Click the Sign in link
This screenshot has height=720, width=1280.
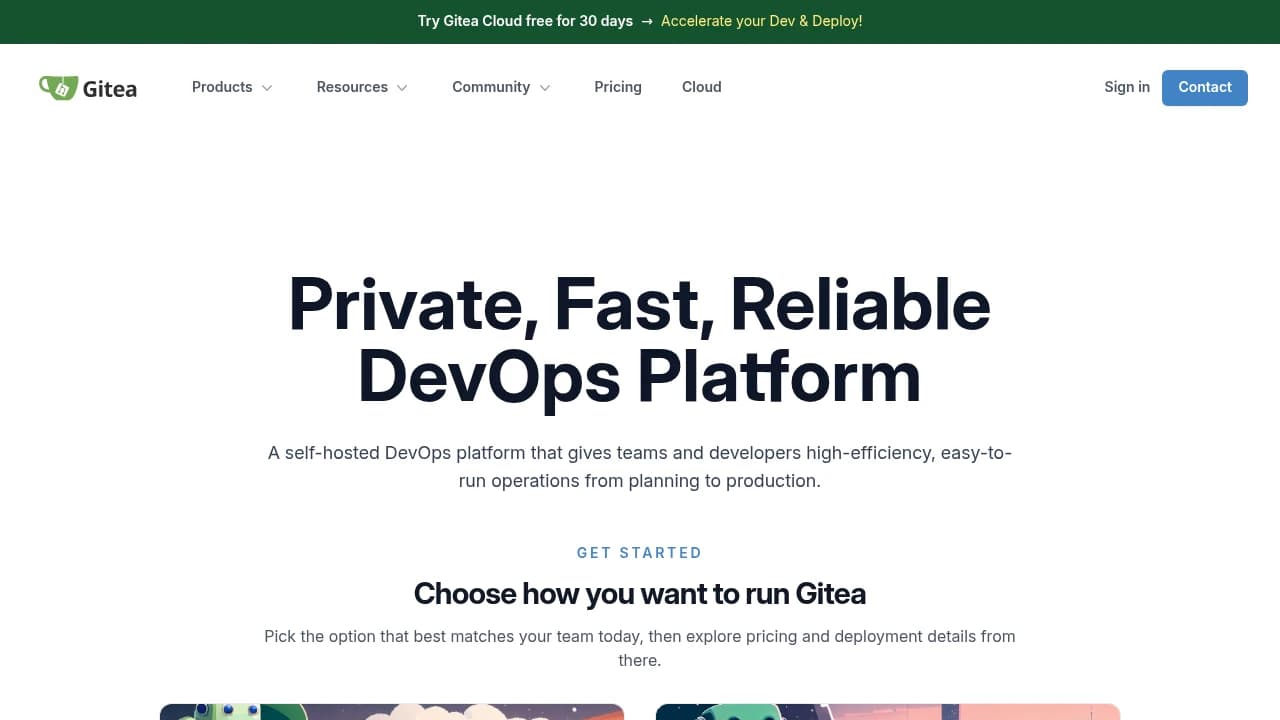click(x=1127, y=87)
